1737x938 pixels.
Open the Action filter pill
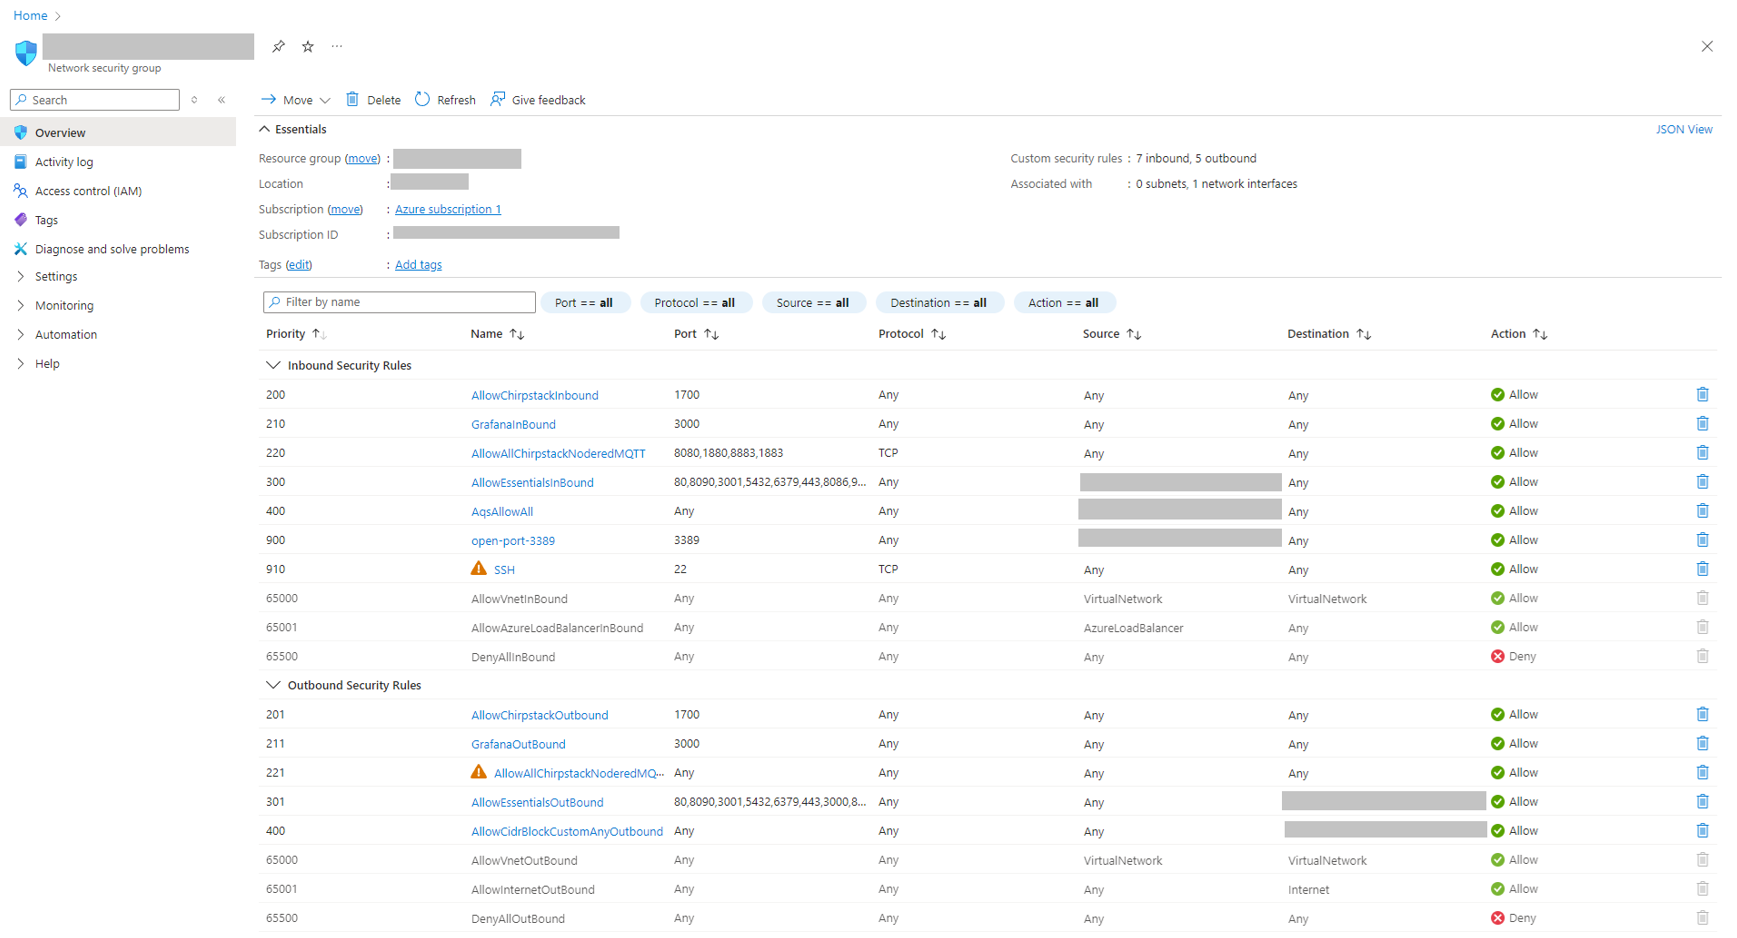click(x=1064, y=303)
